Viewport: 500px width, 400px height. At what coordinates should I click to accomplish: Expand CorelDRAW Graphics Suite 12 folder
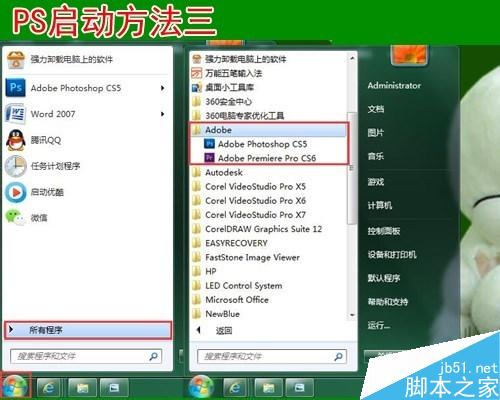(269, 229)
